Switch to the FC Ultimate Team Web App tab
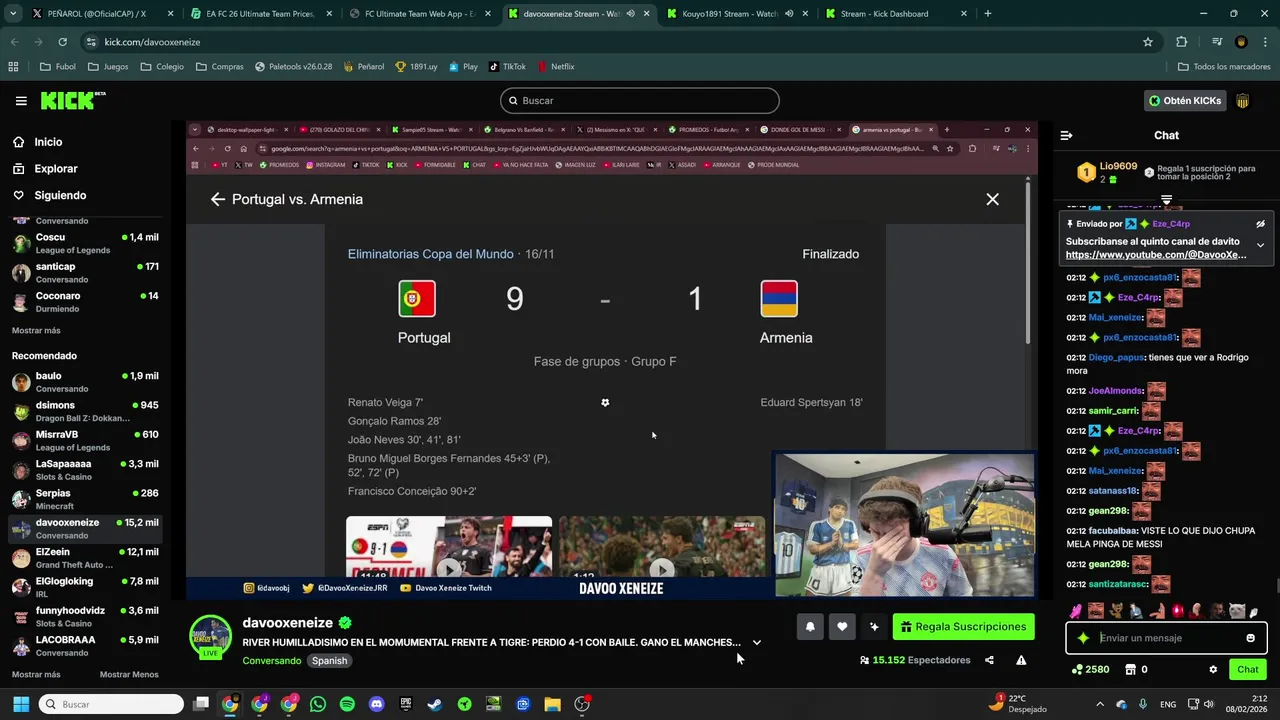This screenshot has width=1280, height=720. (419, 14)
